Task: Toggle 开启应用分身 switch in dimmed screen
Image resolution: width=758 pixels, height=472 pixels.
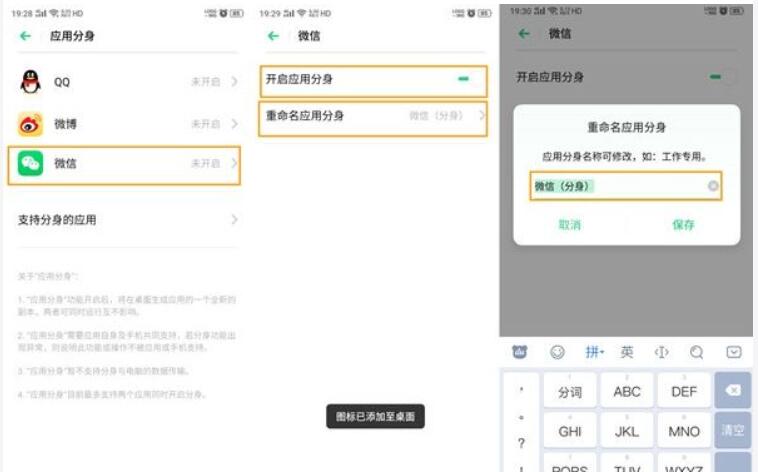Action: coord(721,77)
